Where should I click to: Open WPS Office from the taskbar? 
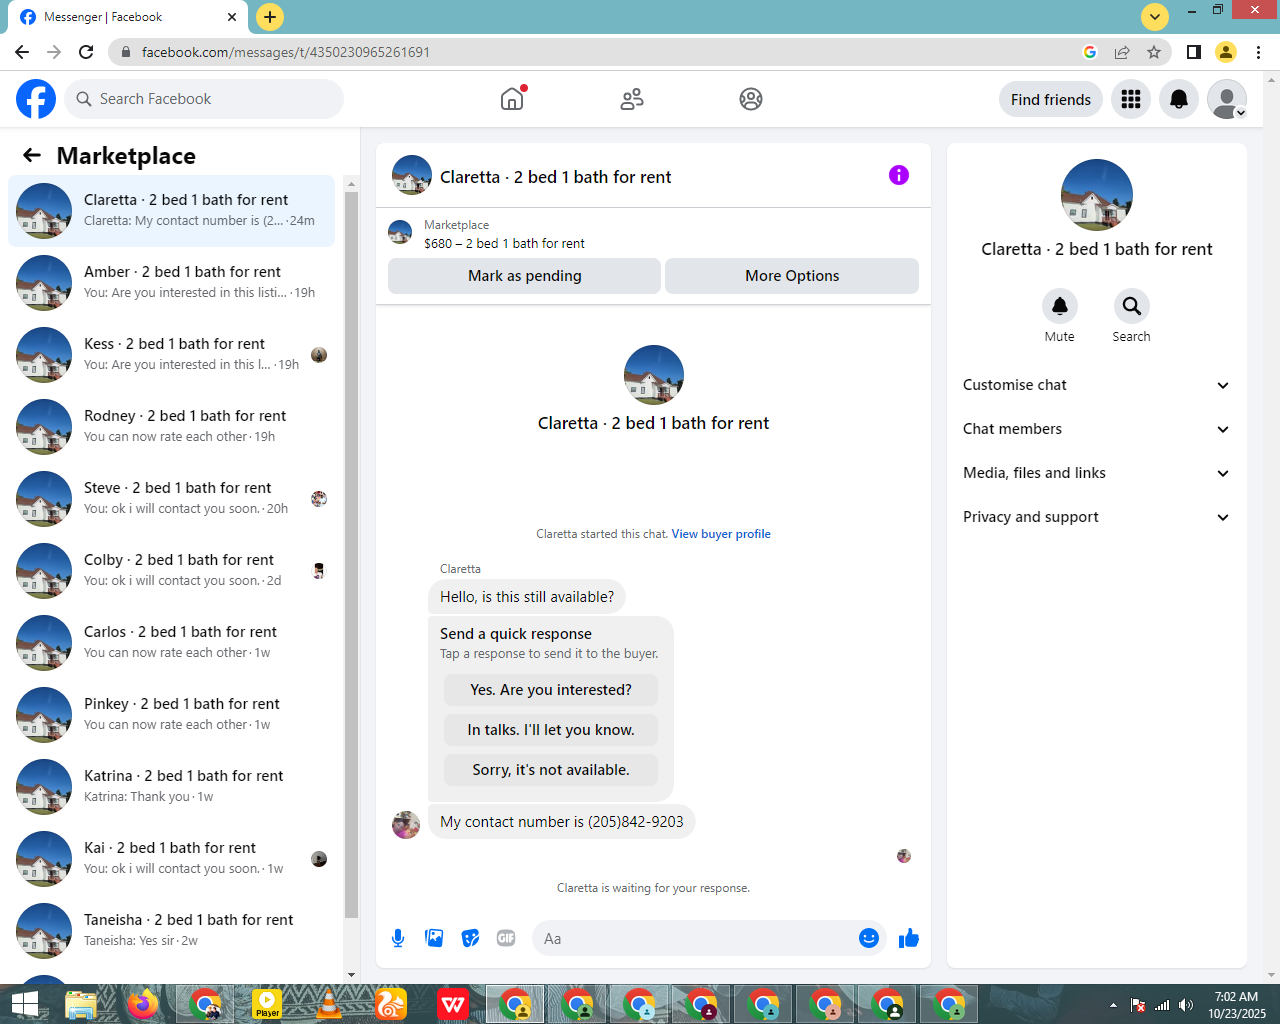point(453,1004)
